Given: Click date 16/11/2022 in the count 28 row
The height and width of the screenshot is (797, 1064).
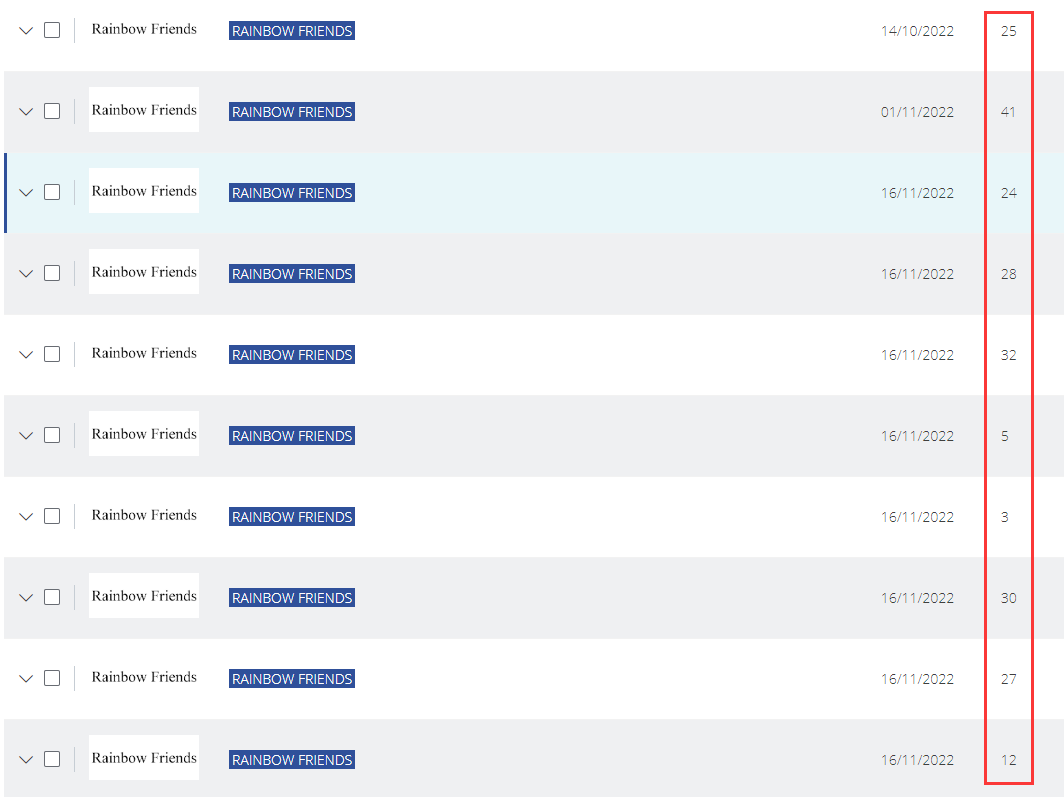Looking at the screenshot, I should (x=917, y=274).
